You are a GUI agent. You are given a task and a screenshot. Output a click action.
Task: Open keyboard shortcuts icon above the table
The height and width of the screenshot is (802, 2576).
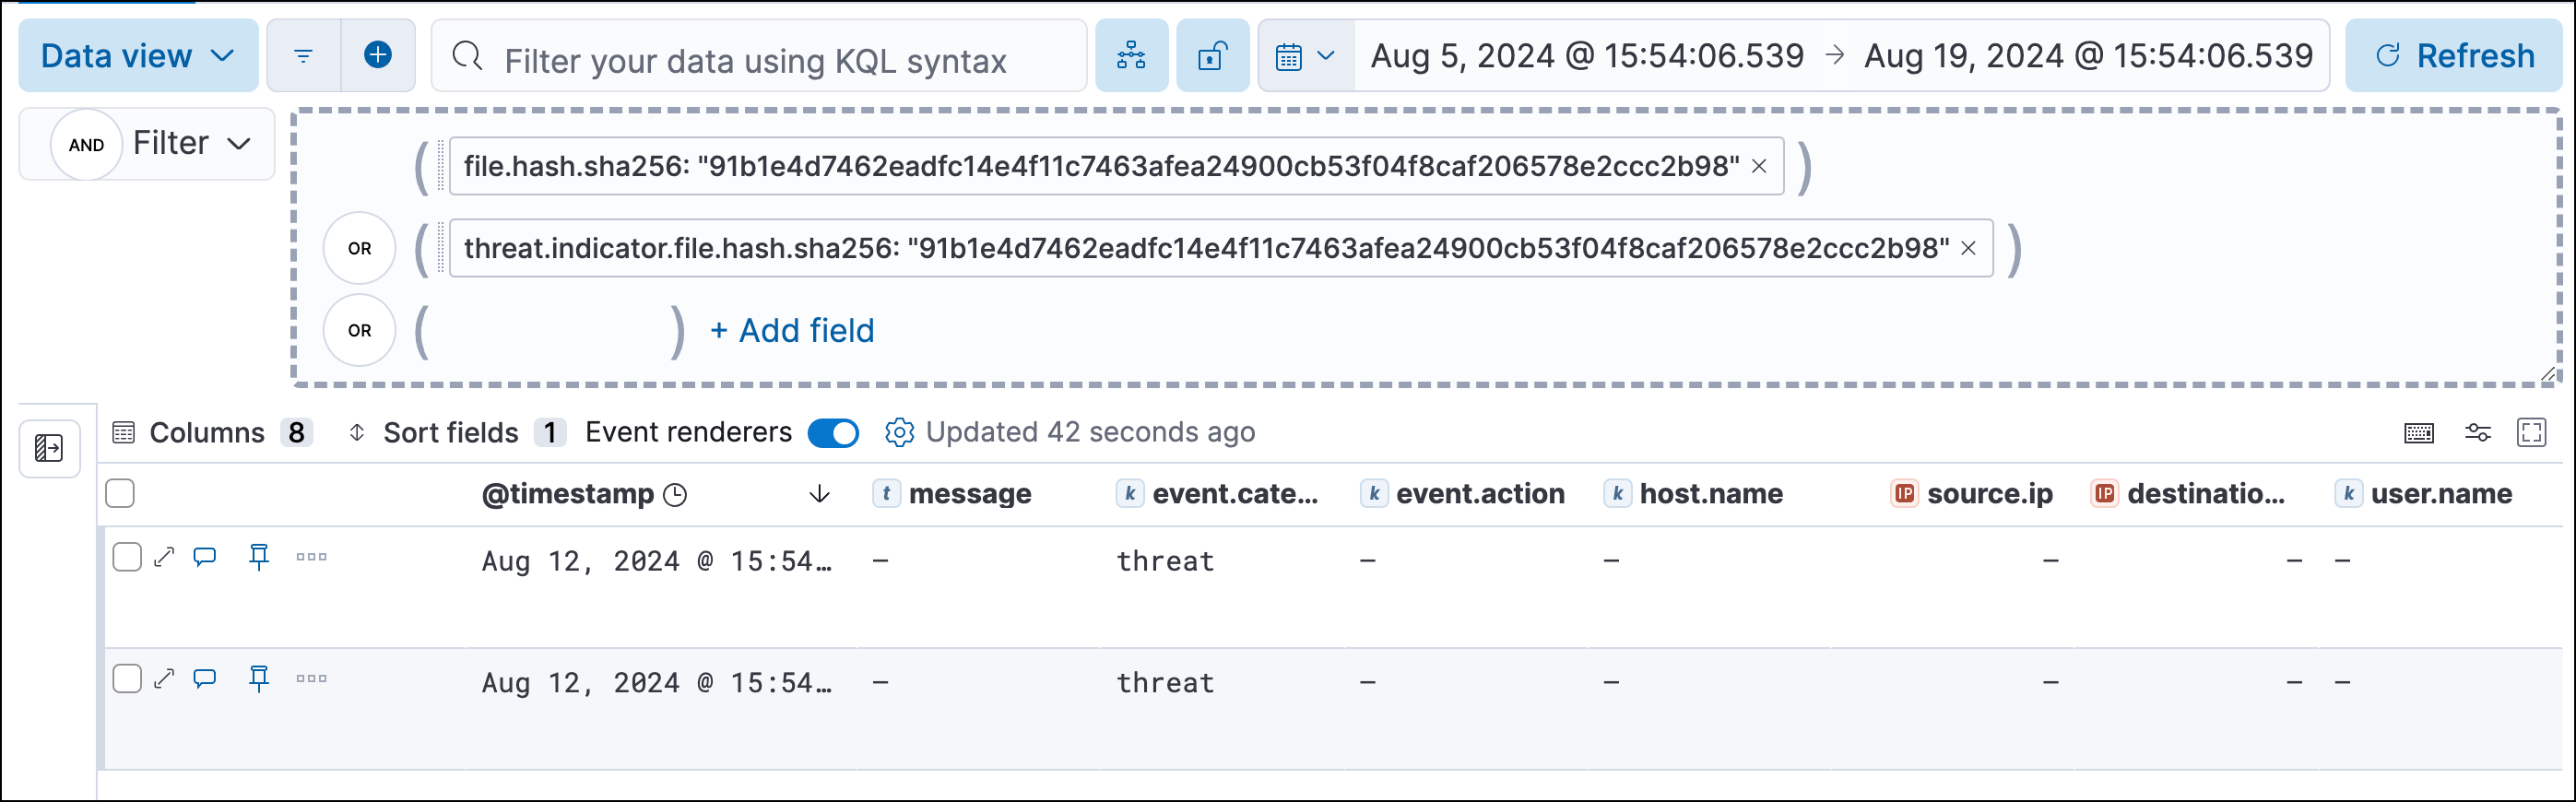pyautogui.click(x=2420, y=432)
